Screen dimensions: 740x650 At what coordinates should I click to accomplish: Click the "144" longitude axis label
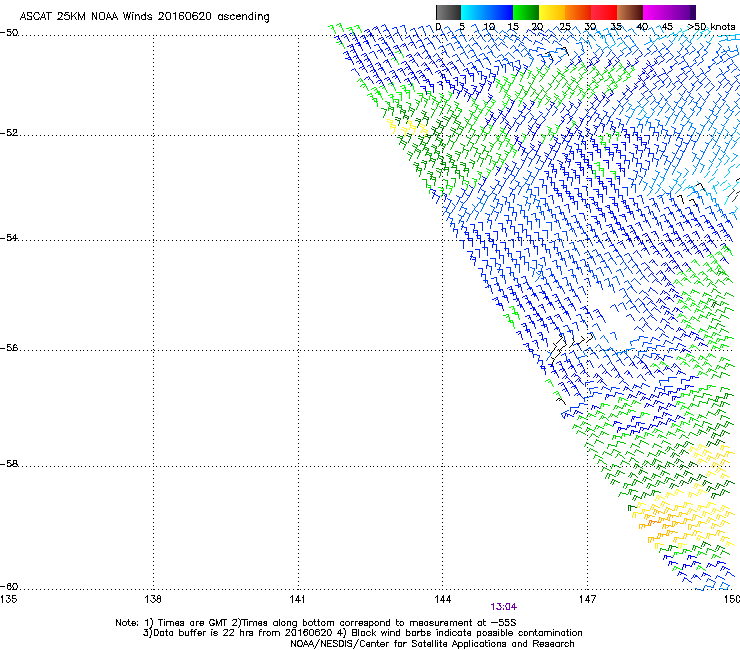click(x=442, y=599)
